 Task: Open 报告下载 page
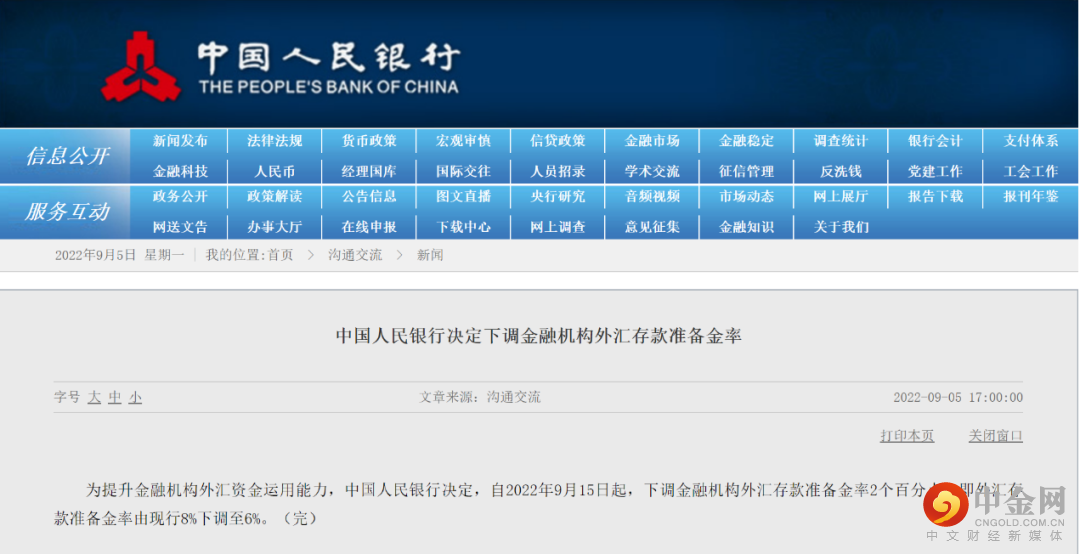point(935,196)
